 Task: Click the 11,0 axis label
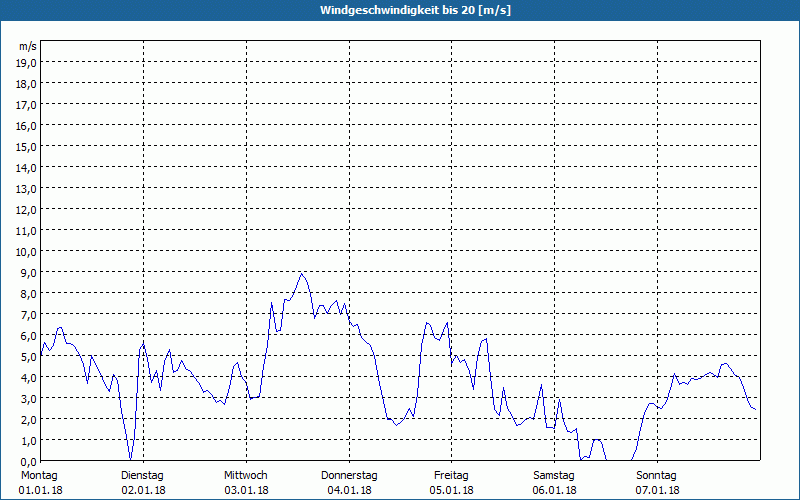click(26, 231)
